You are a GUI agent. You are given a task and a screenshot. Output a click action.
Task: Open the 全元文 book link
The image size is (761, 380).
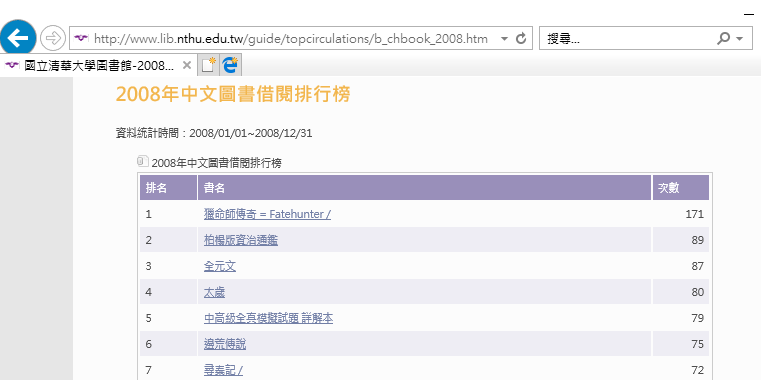[220, 266]
